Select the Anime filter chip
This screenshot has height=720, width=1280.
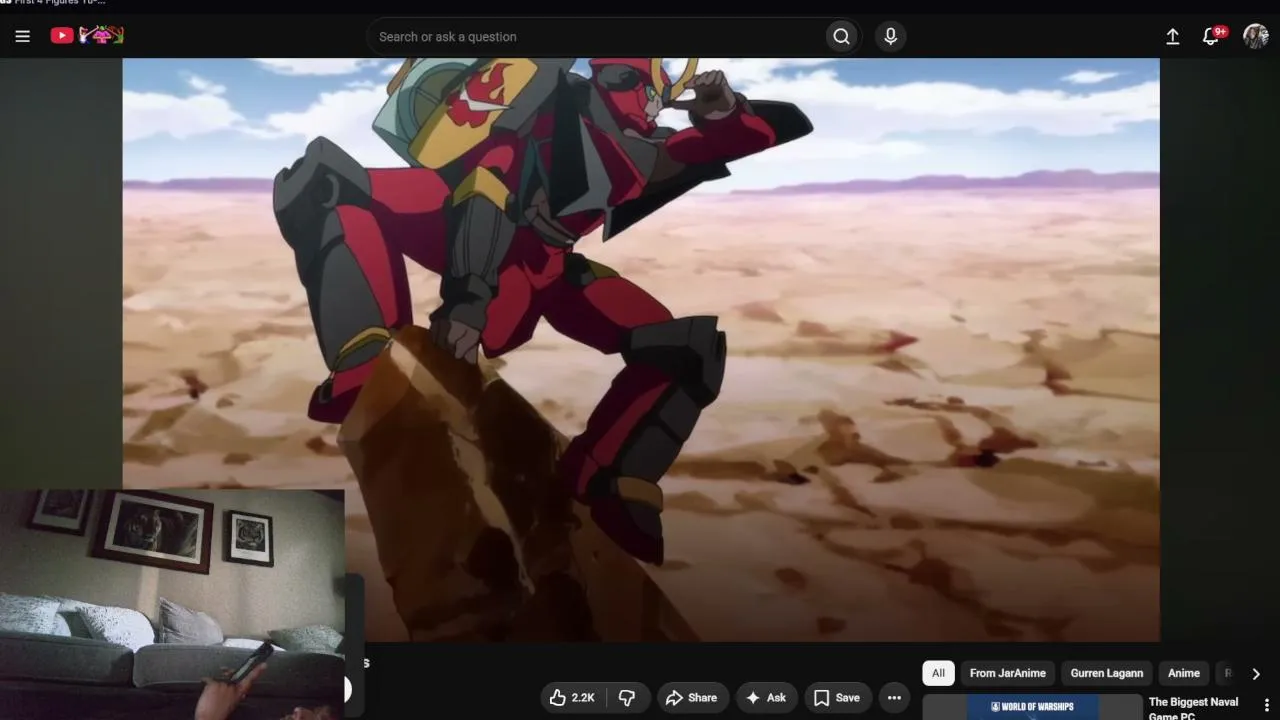1184,673
